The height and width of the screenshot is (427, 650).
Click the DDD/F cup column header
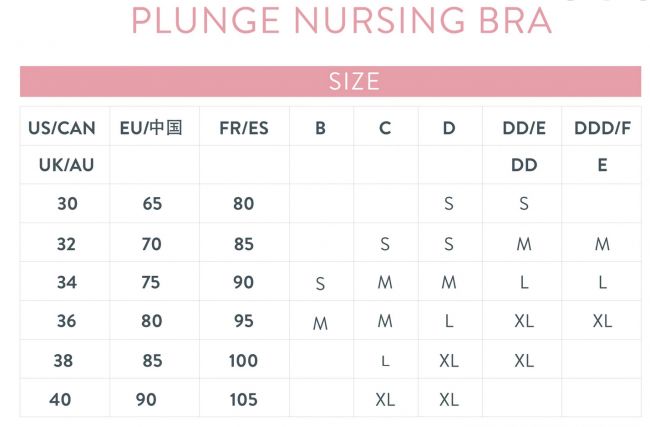click(x=602, y=128)
